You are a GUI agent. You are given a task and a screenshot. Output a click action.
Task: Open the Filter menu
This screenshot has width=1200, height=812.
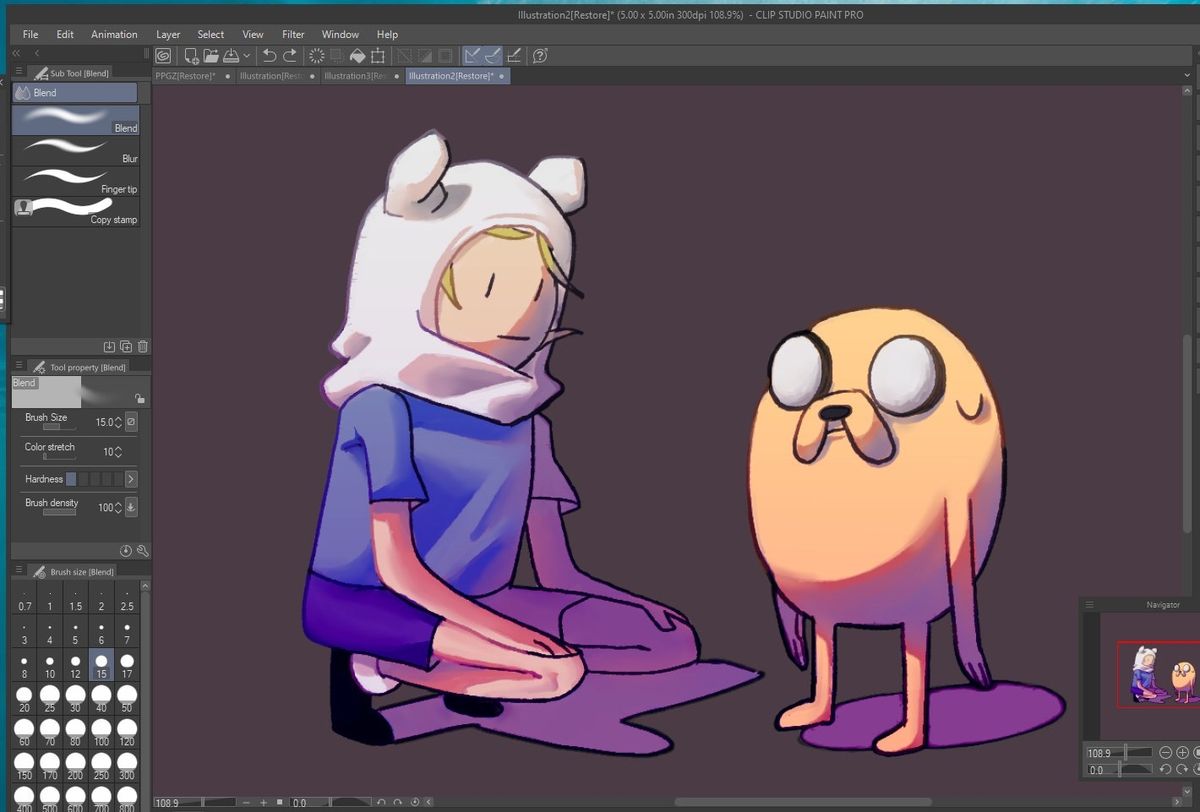pyautogui.click(x=293, y=34)
